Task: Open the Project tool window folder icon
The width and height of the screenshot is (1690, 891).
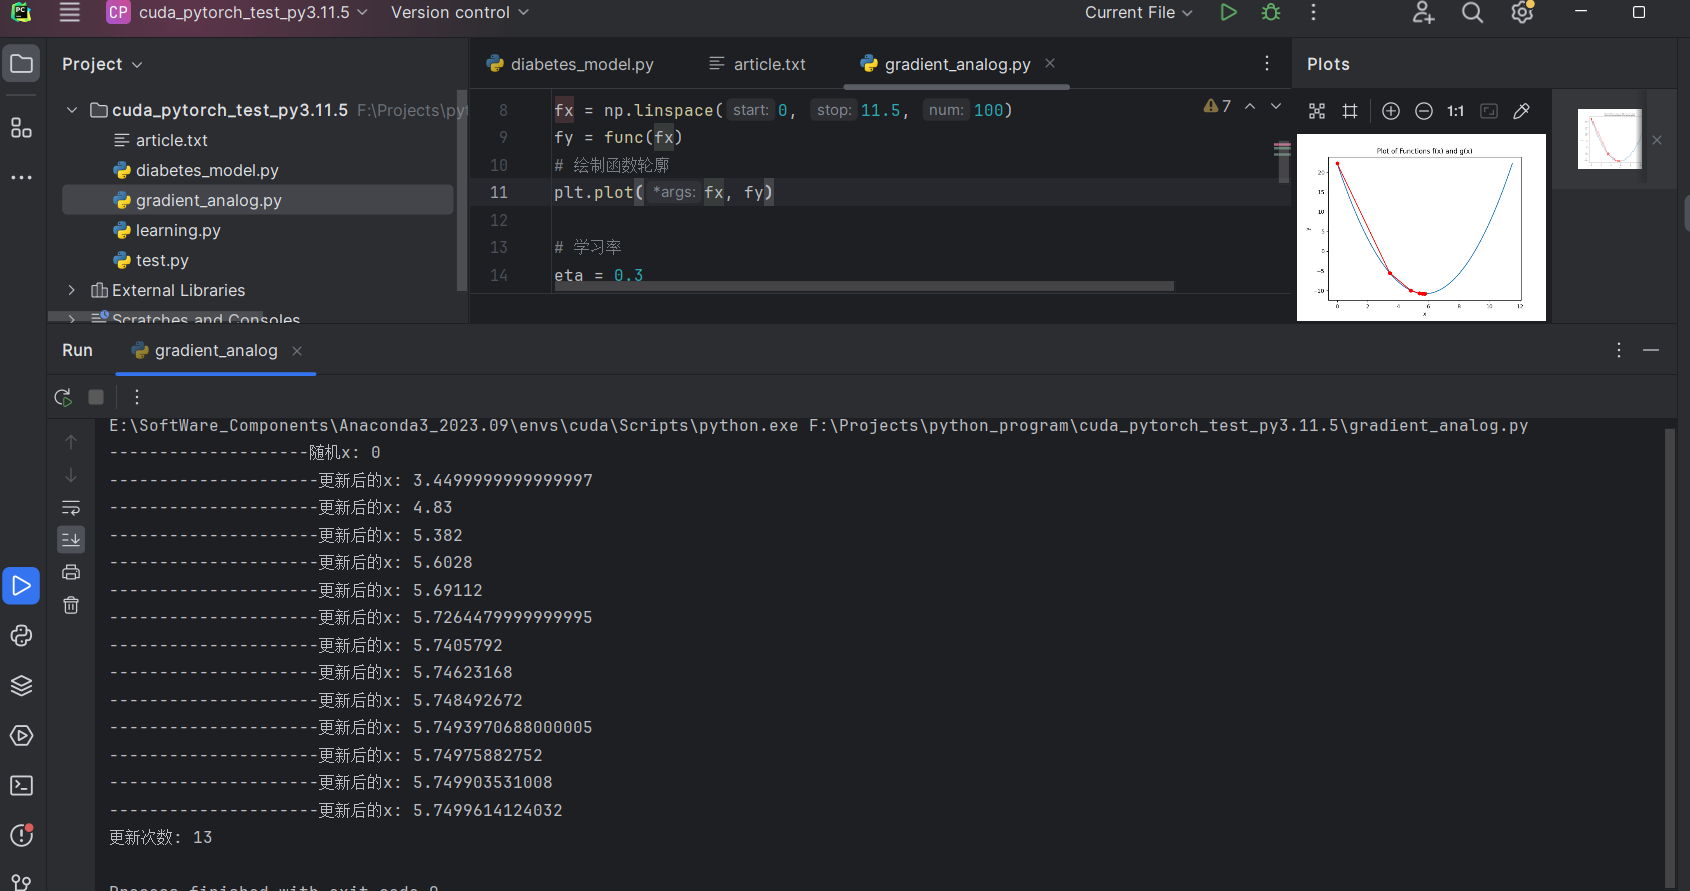Action: 21,64
